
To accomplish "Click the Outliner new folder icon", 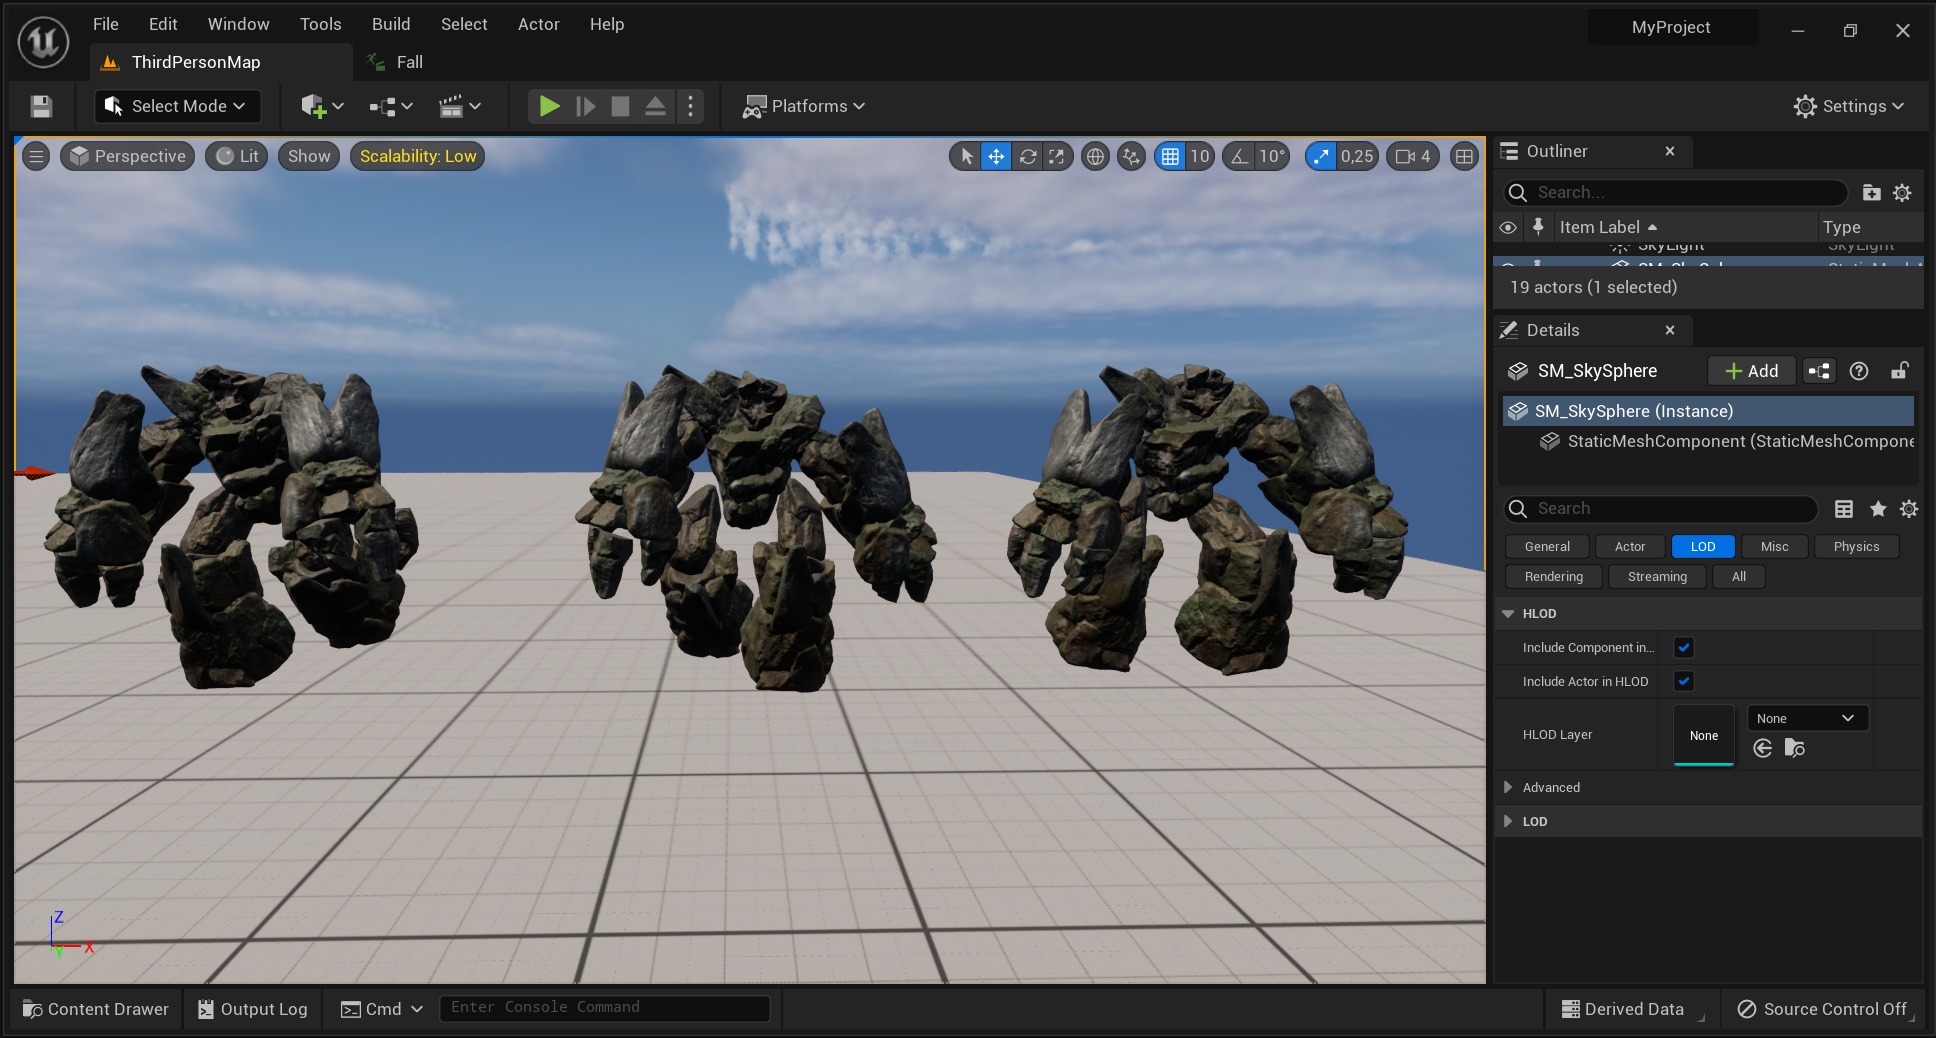I will coord(1871,192).
